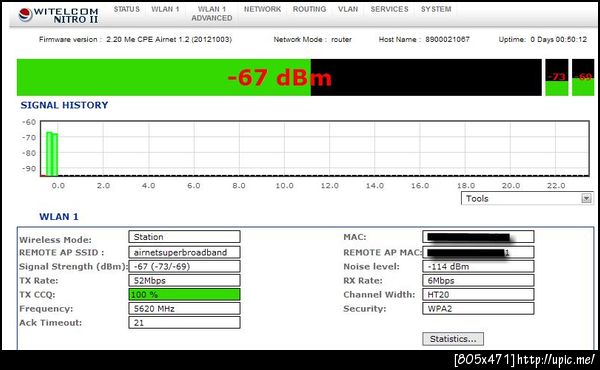Click the WLAN 1 section heading
The image size is (600, 370).
tap(59, 217)
